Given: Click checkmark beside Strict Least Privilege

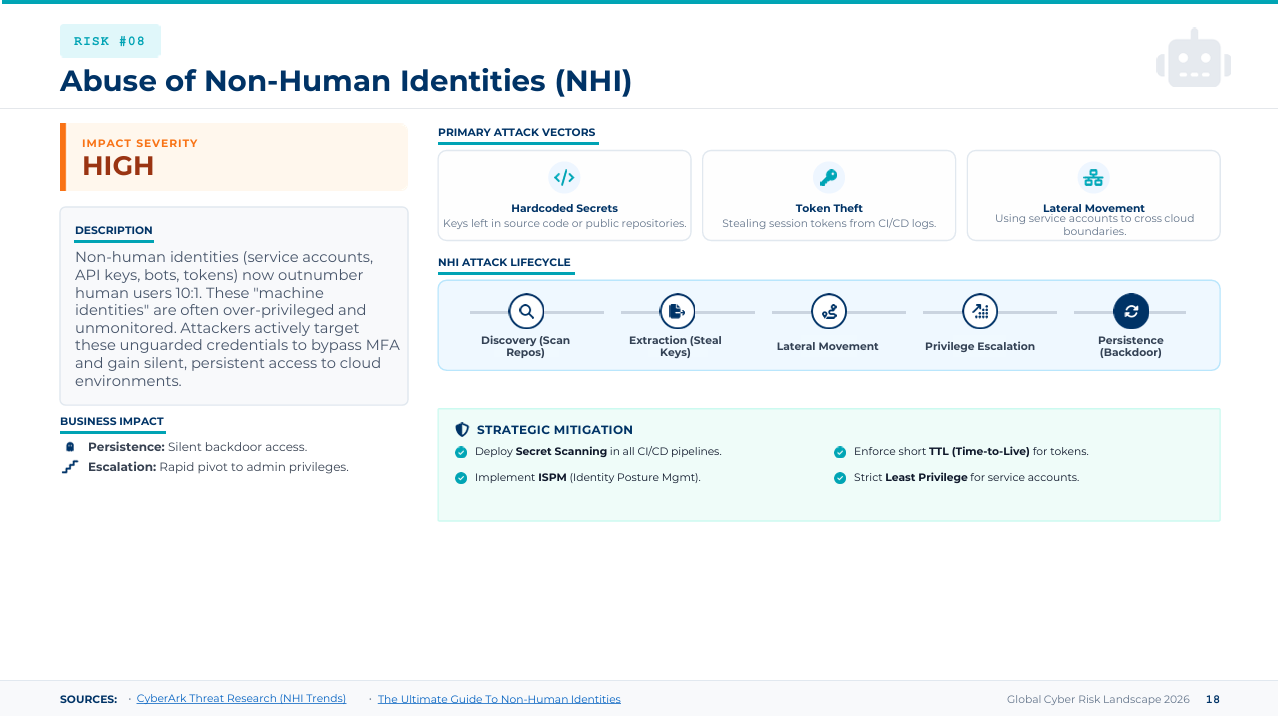Looking at the screenshot, I should point(840,478).
